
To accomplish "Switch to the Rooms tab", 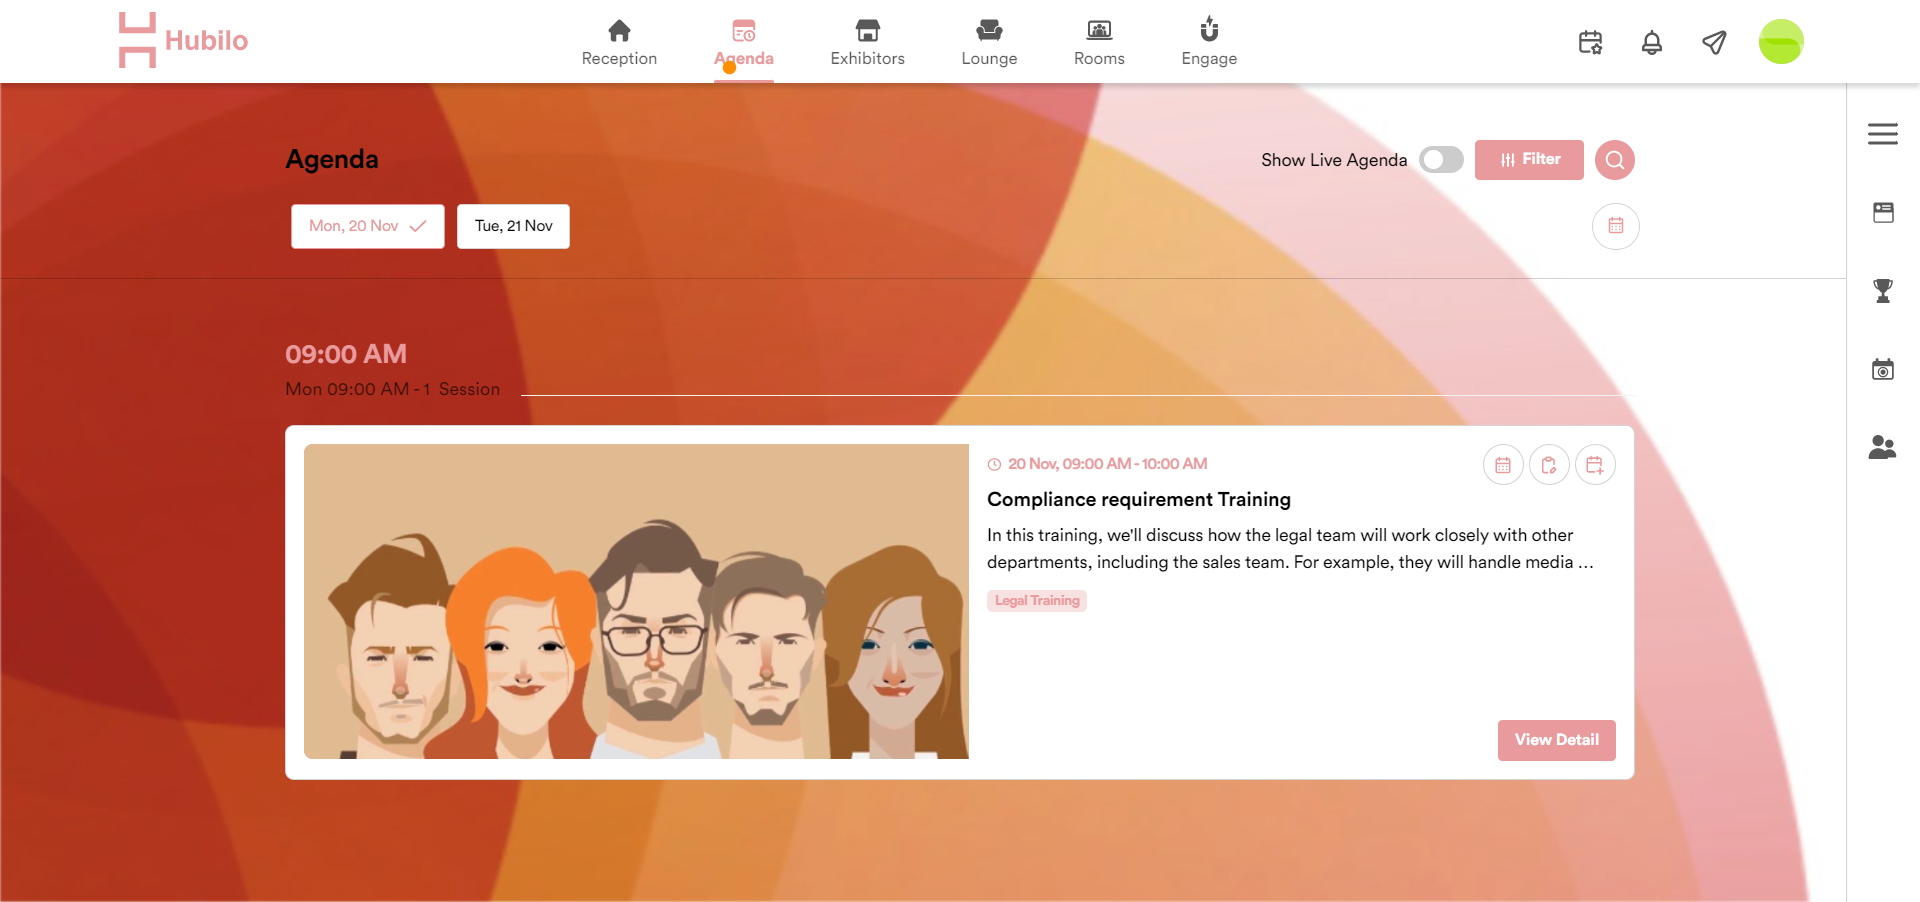I will tap(1099, 43).
